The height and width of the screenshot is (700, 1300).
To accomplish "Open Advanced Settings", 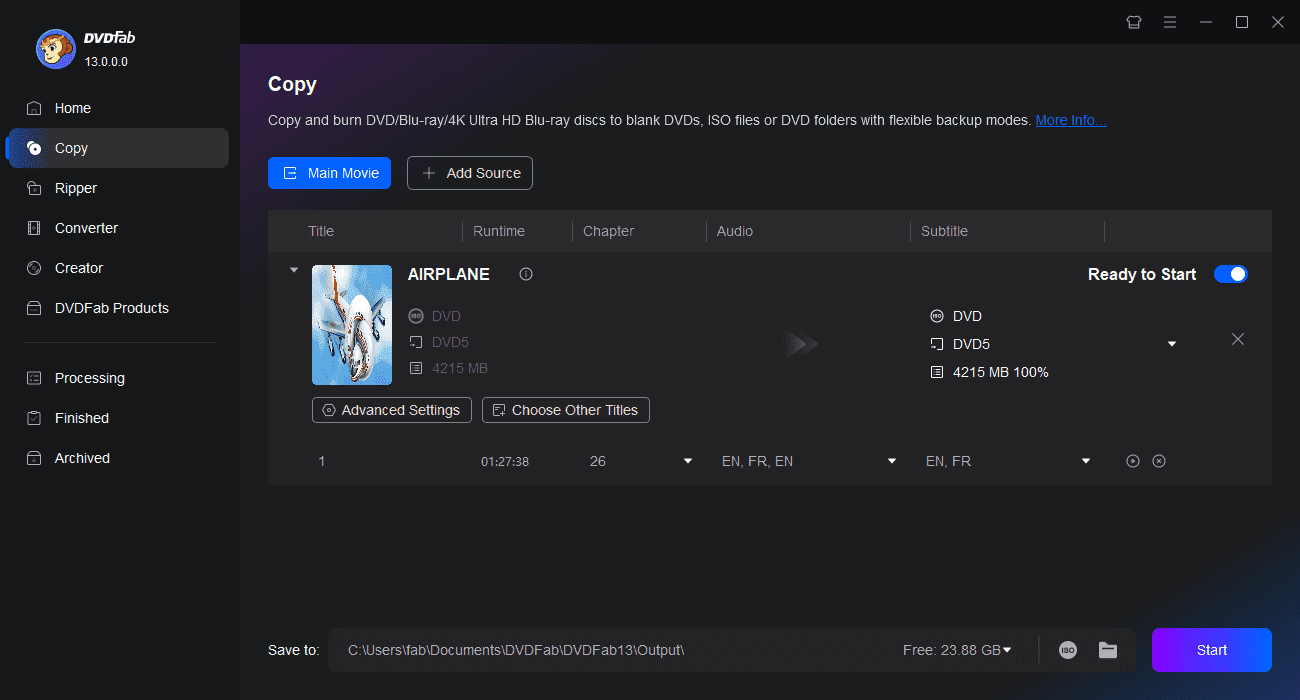I will (391, 410).
